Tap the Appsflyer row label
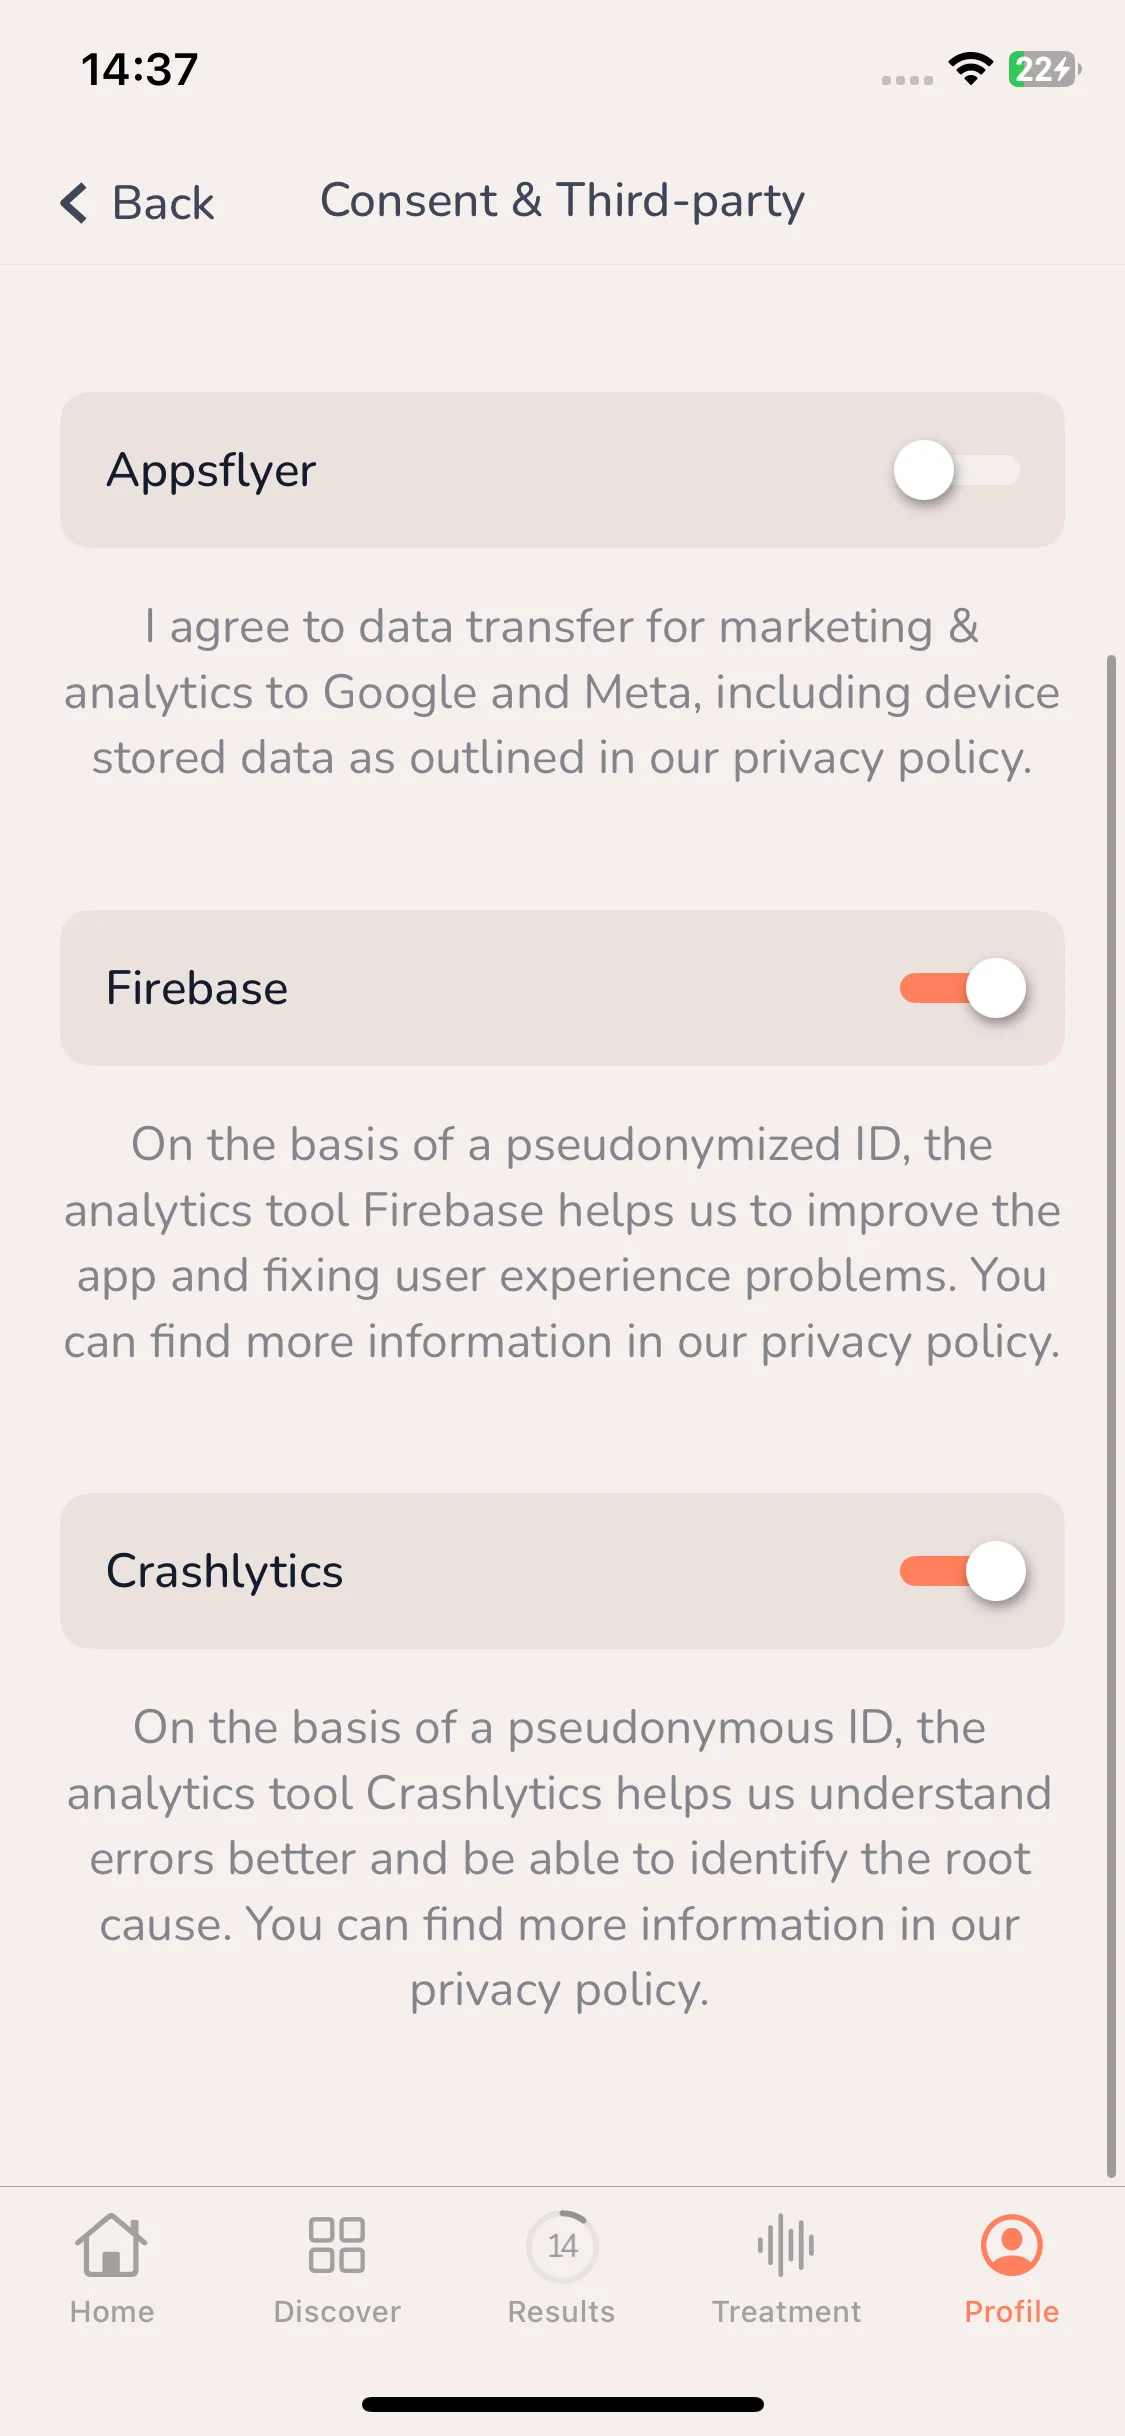The height and width of the screenshot is (2436, 1125). click(x=211, y=470)
